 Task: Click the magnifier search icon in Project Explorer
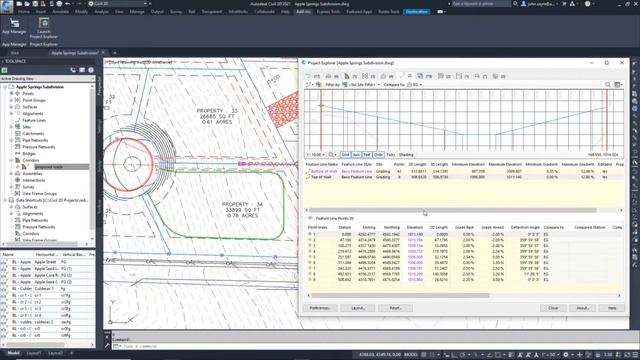coord(608,84)
